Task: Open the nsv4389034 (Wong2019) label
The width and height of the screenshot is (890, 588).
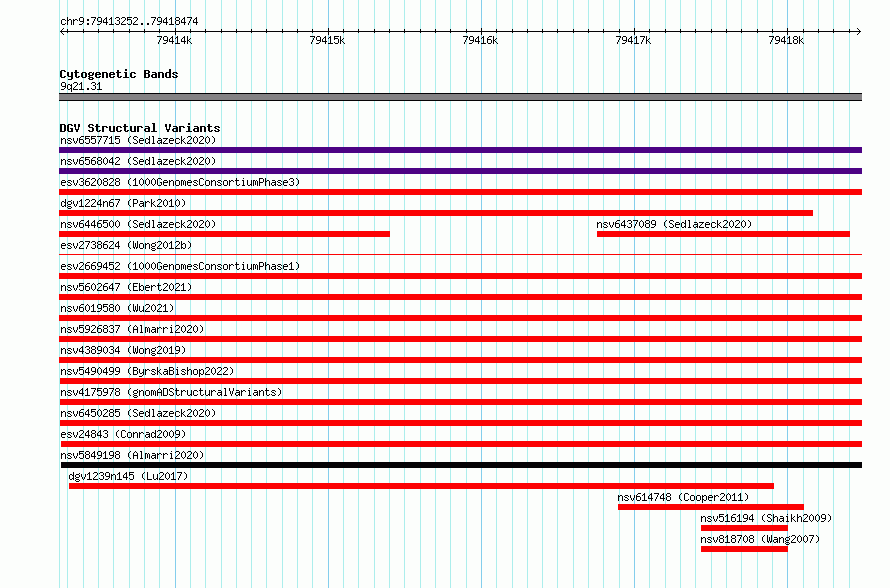Action: (123, 350)
